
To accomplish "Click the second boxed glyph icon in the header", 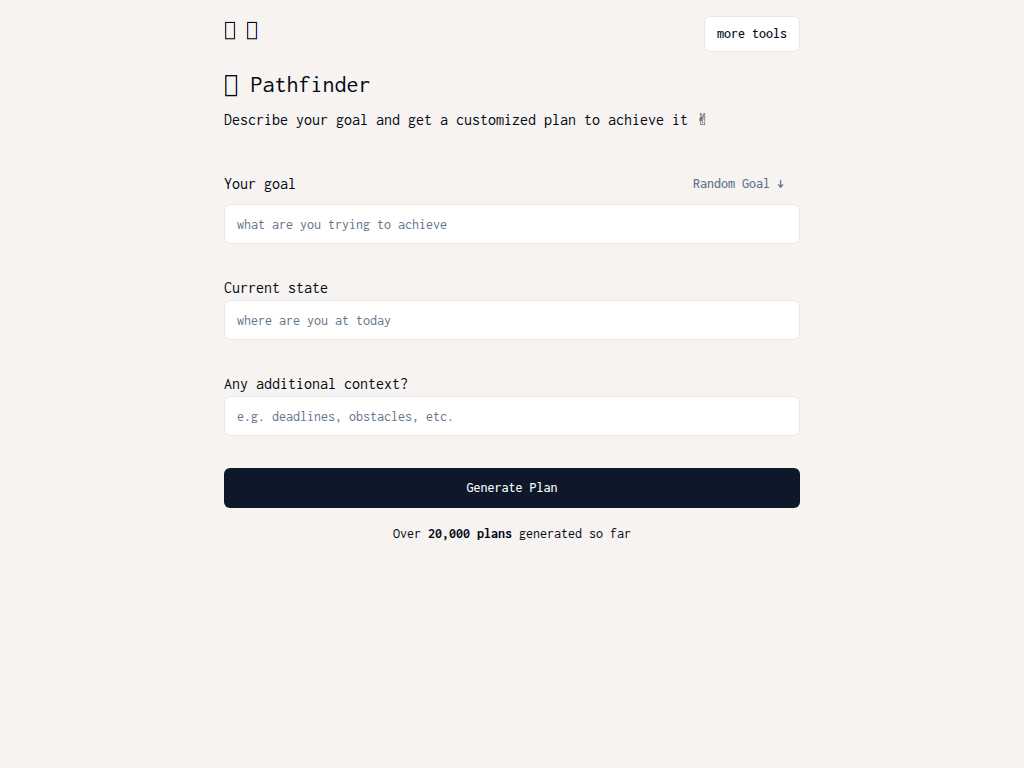I will pyautogui.click(x=252, y=31).
